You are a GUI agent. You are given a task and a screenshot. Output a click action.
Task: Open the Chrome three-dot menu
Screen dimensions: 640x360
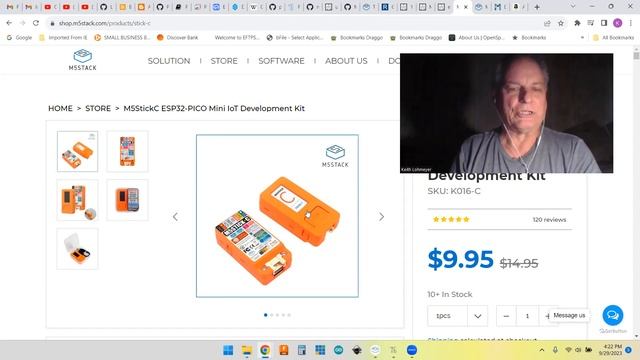point(631,23)
